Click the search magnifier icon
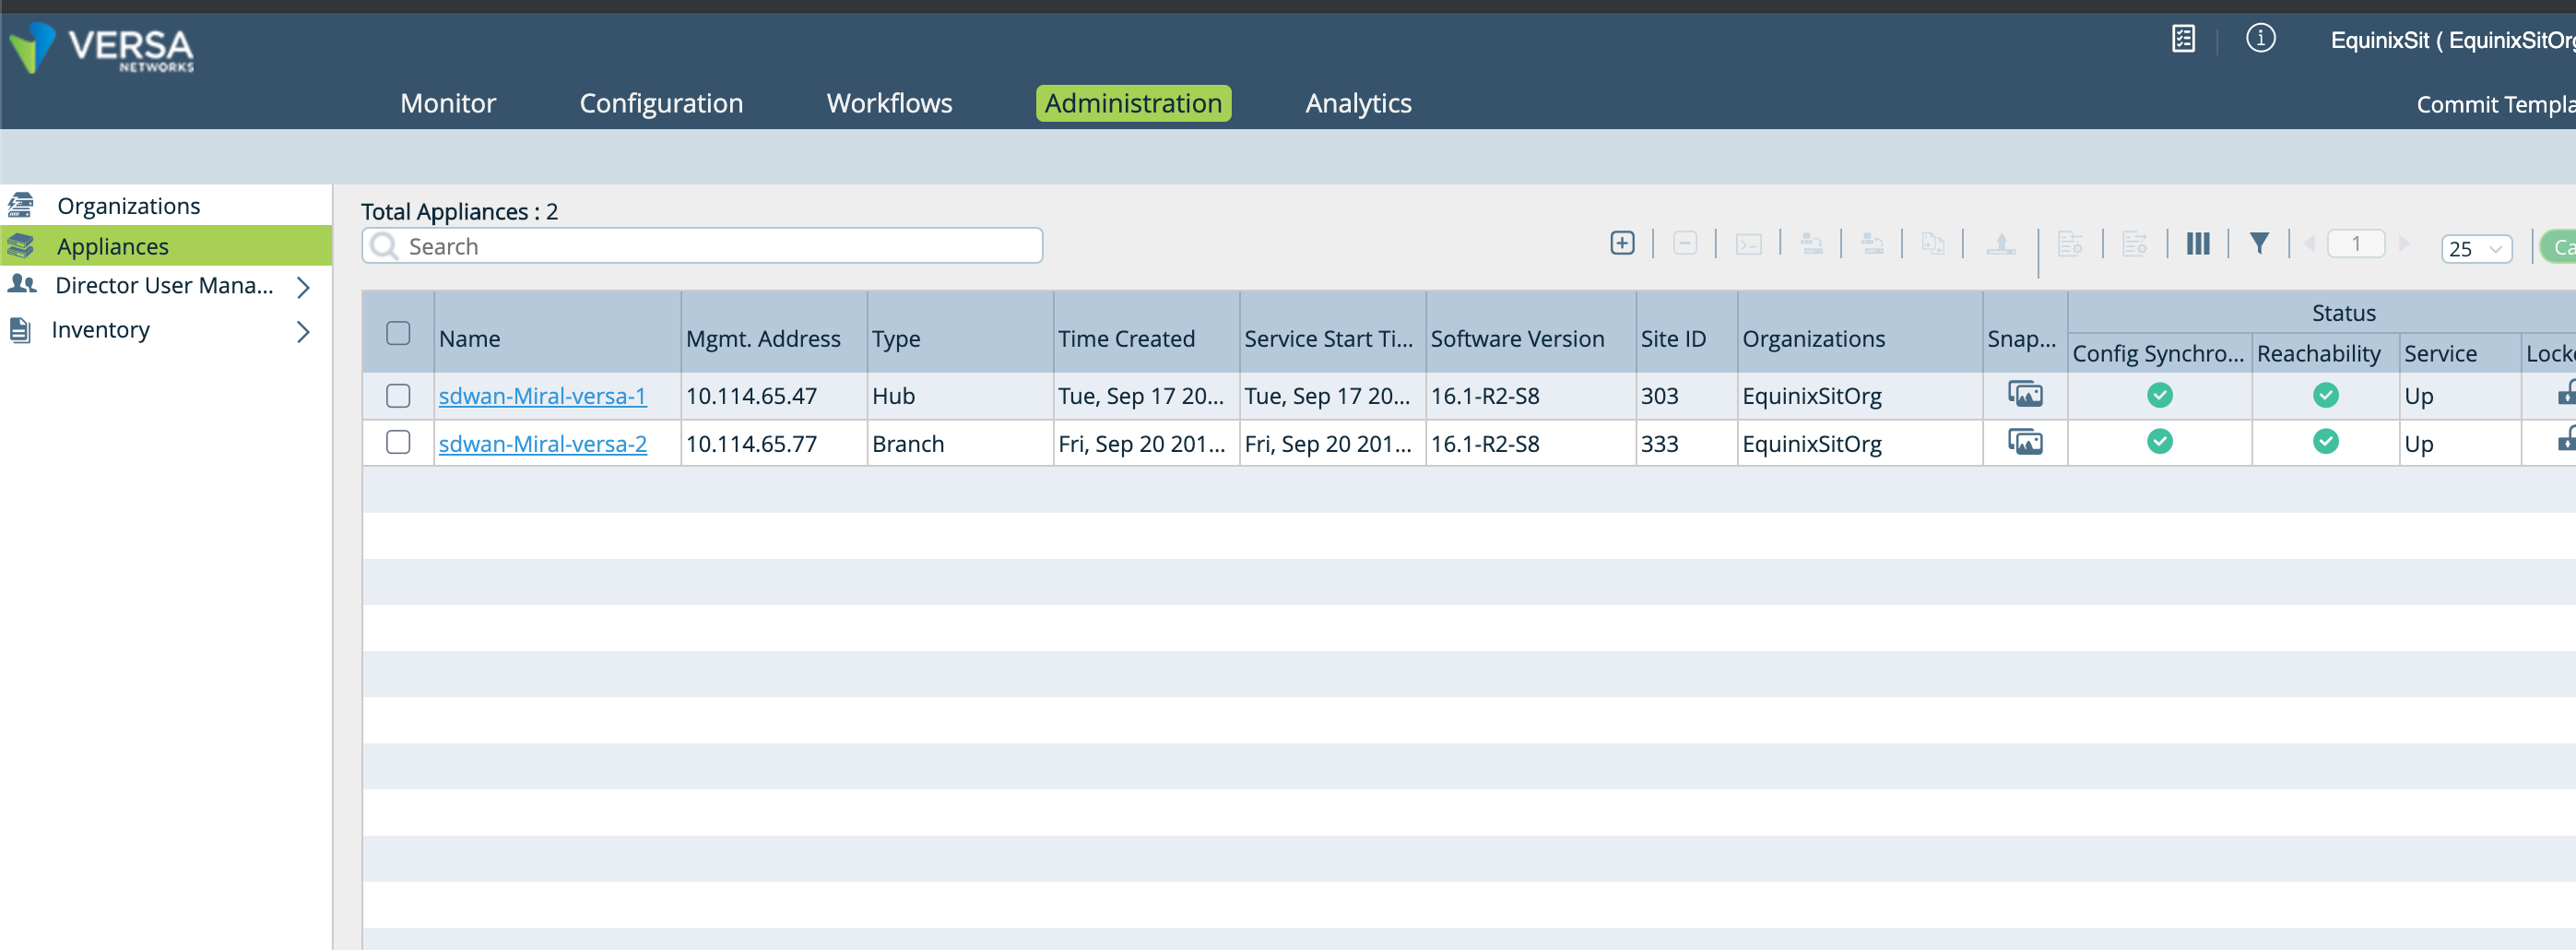The image size is (2576, 950). (x=384, y=246)
